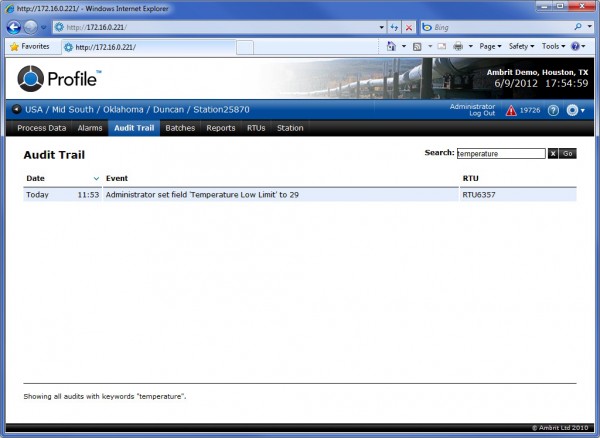Click the application help question mark icon

click(x=553, y=110)
